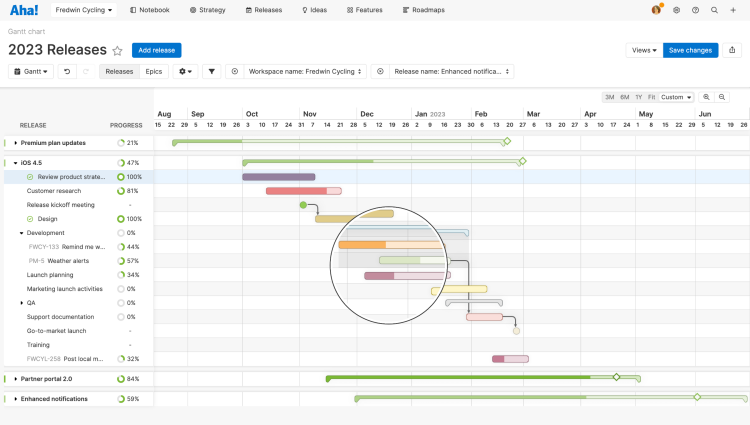Open the Launch planning phase

click(x=50, y=275)
